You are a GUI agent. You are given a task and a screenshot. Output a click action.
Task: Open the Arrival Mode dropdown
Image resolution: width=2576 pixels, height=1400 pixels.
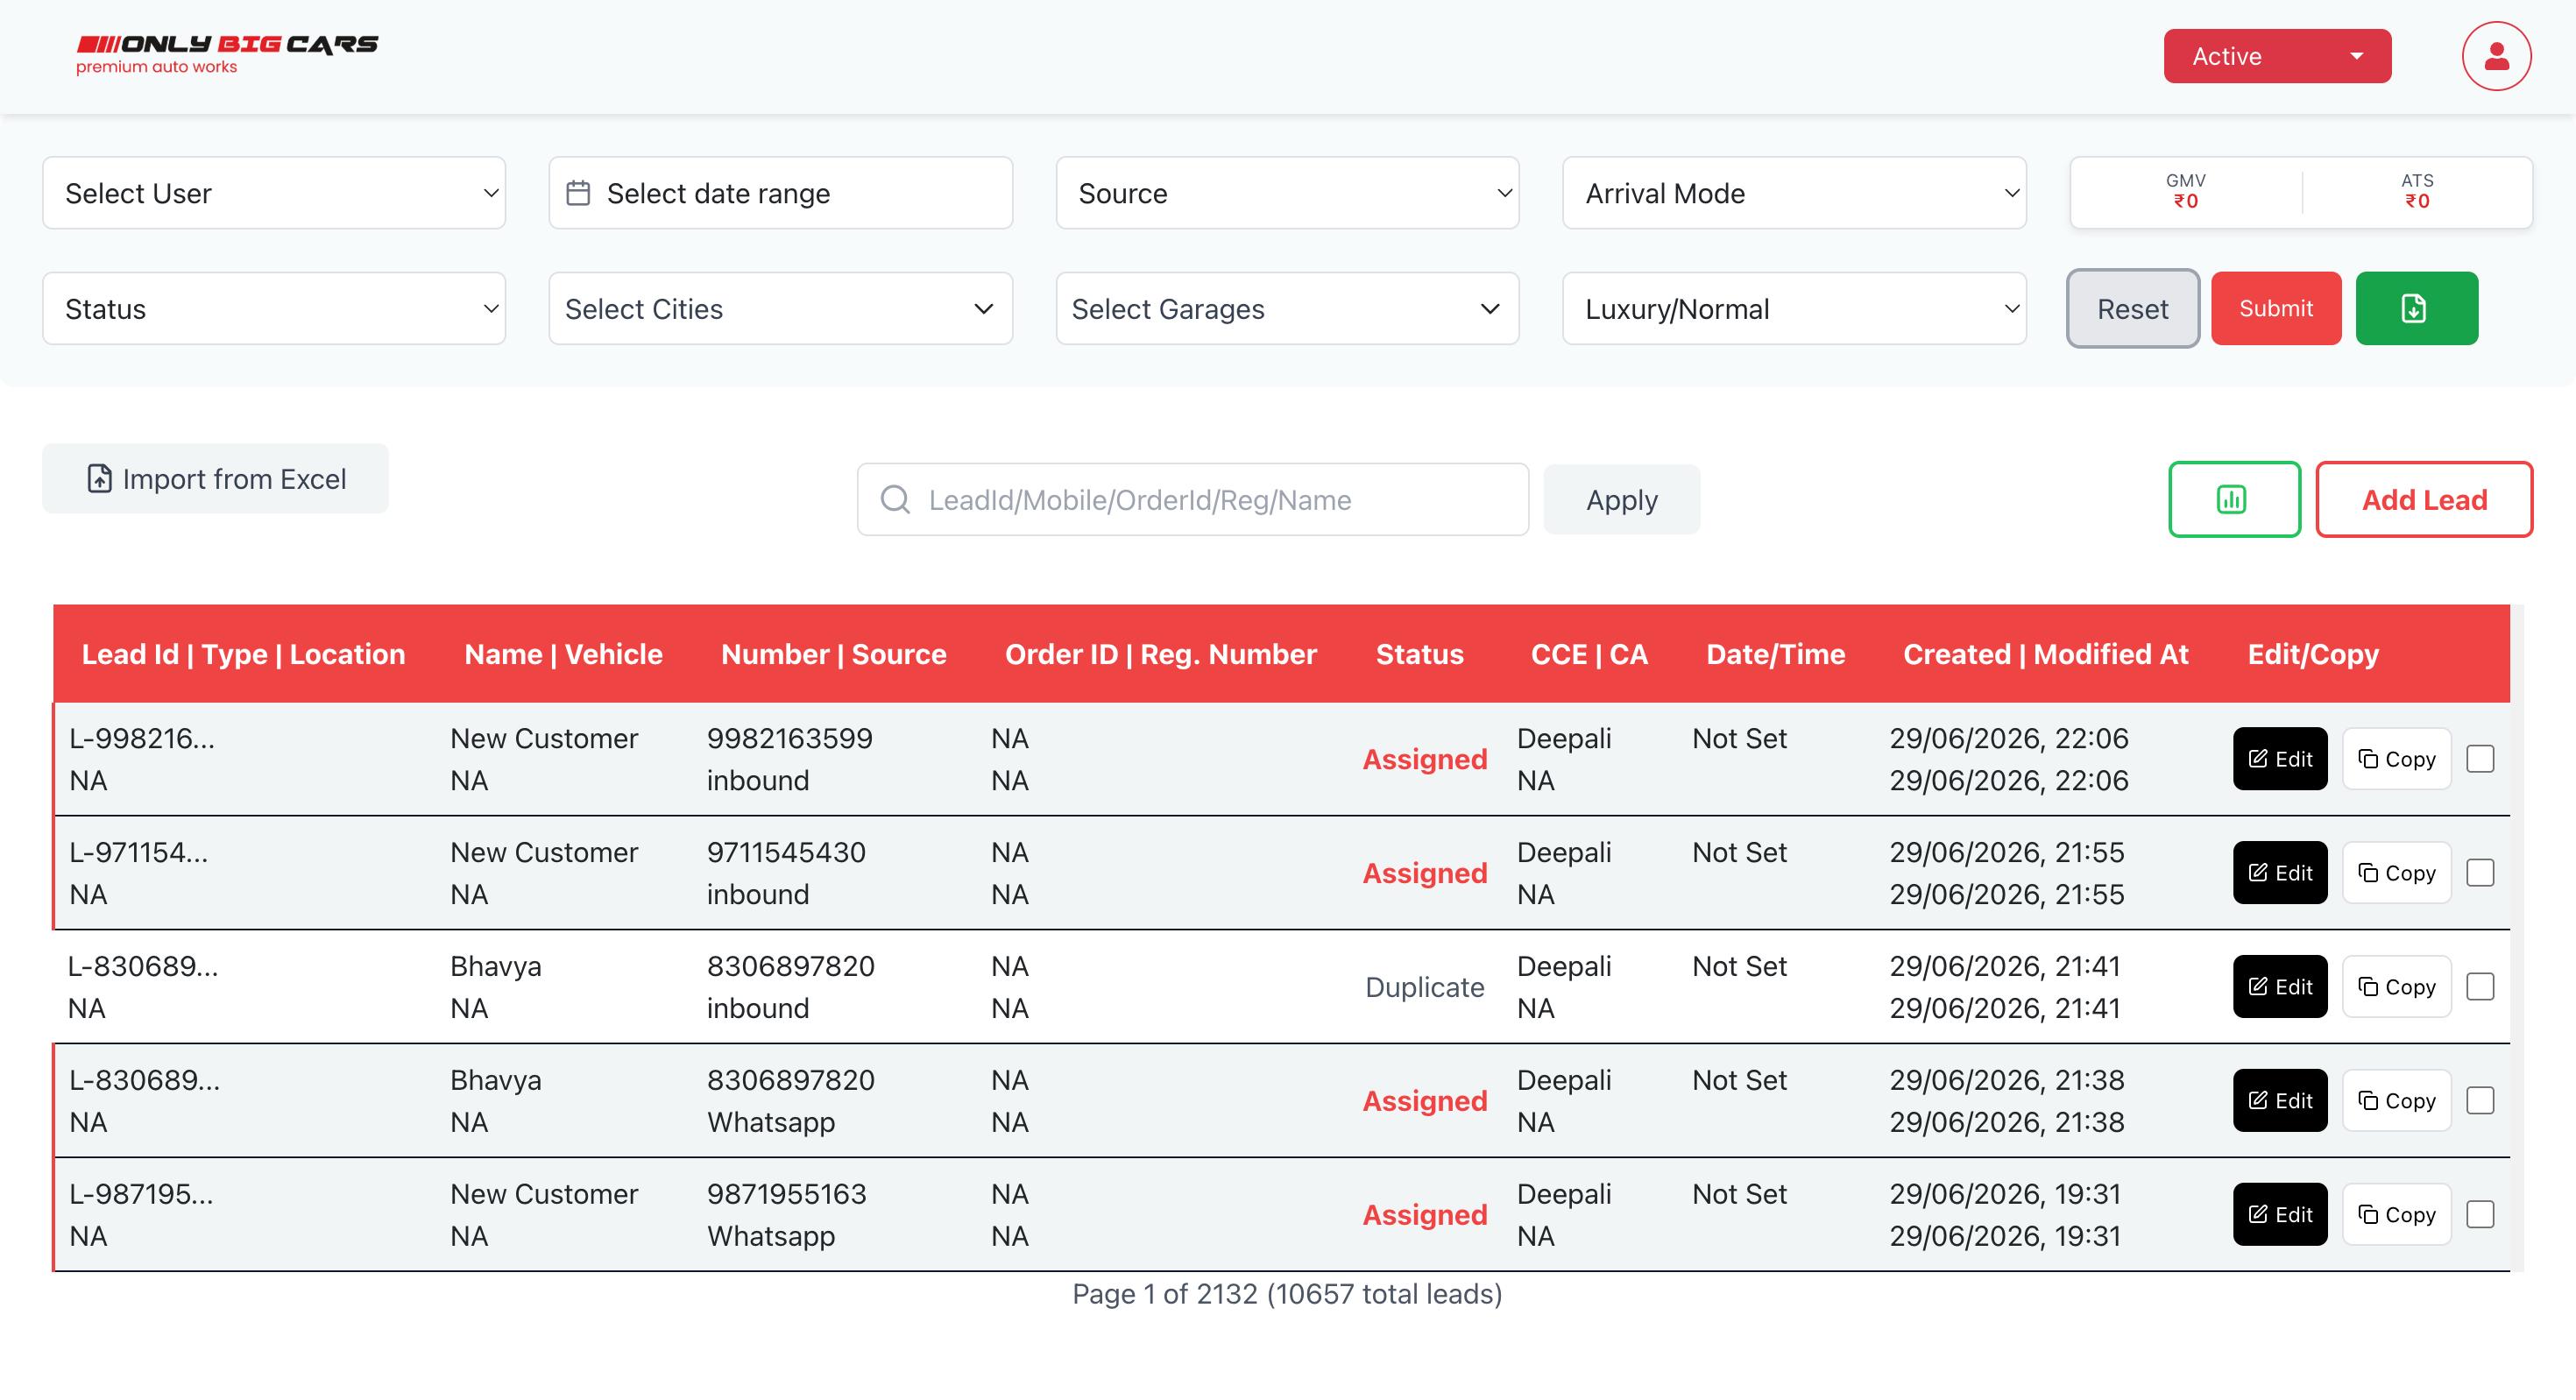pos(1794,193)
